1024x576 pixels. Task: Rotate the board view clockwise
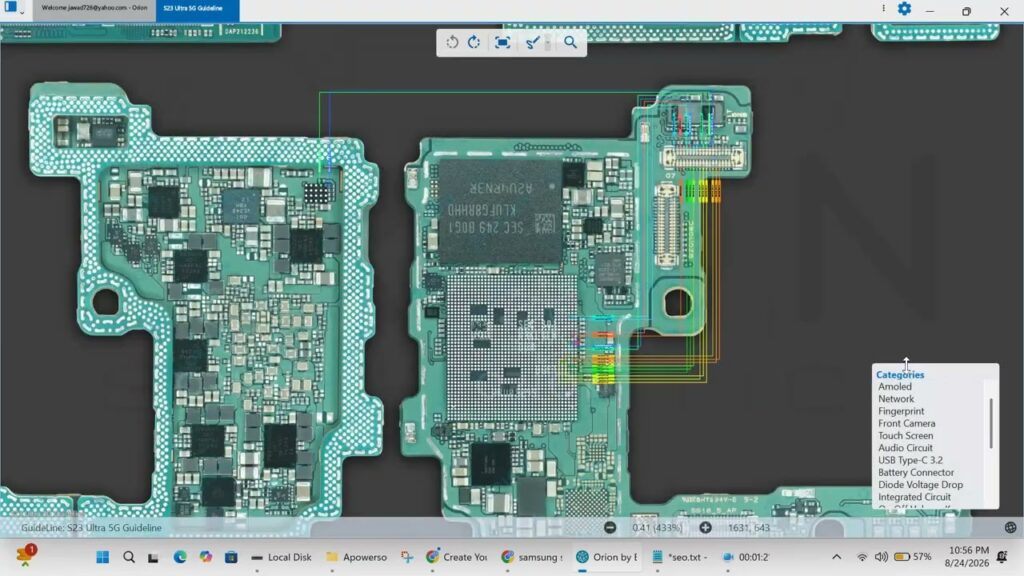pos(474,42)
